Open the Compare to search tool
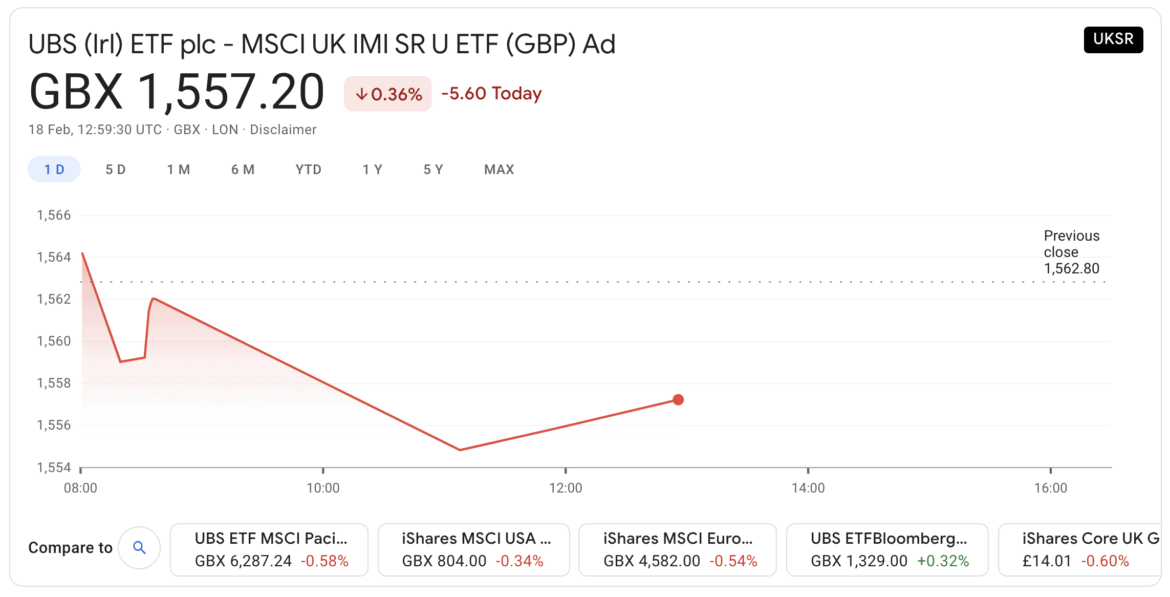The image size is (1170, 597). point(139,547)
